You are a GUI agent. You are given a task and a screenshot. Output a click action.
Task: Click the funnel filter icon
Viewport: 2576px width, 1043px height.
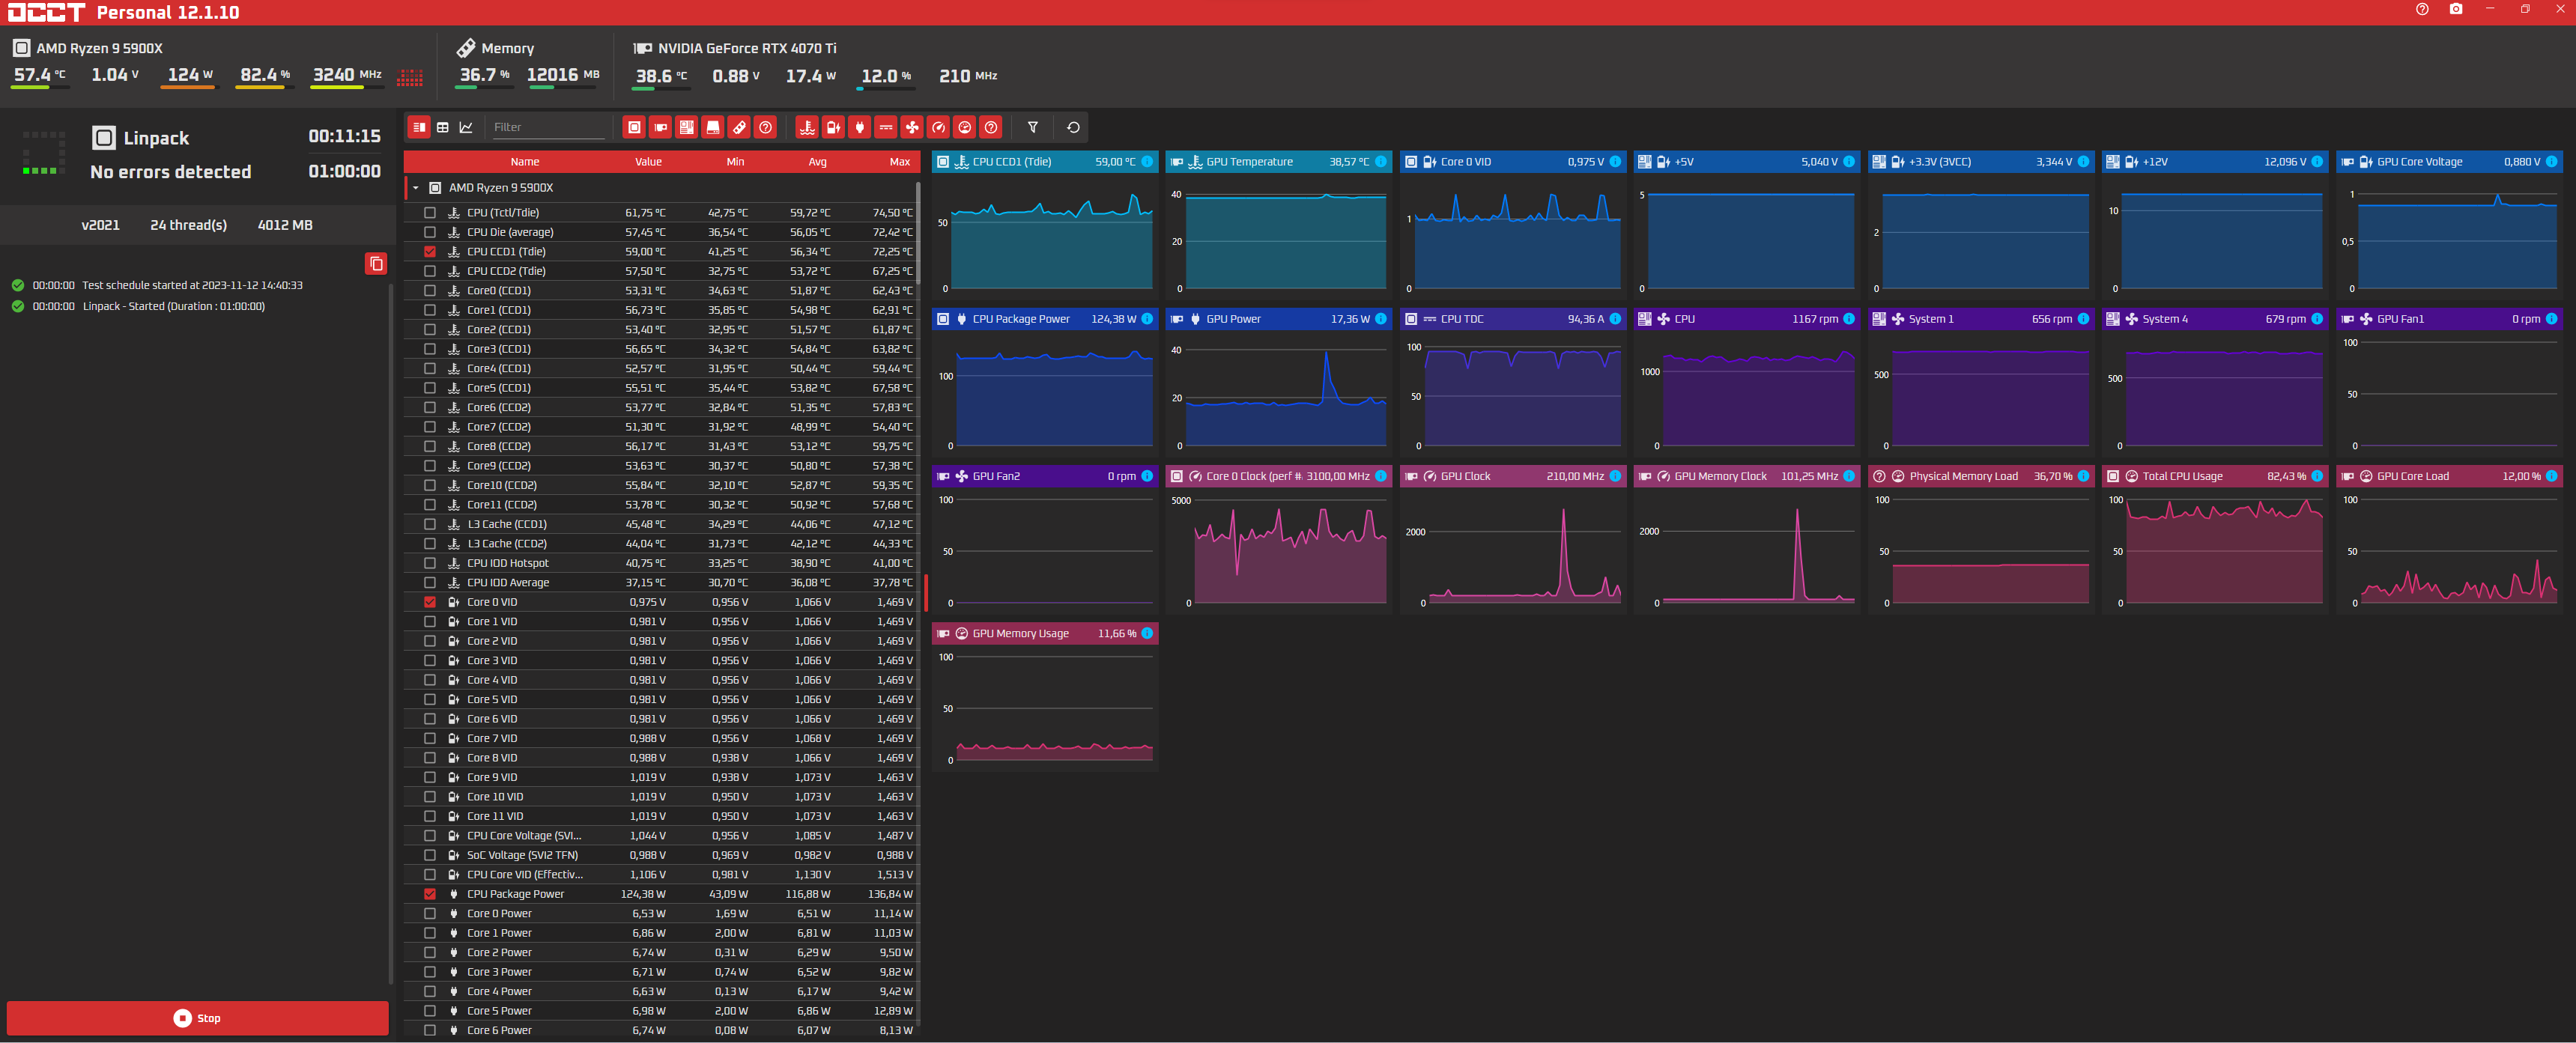[x=1033, y=127]
